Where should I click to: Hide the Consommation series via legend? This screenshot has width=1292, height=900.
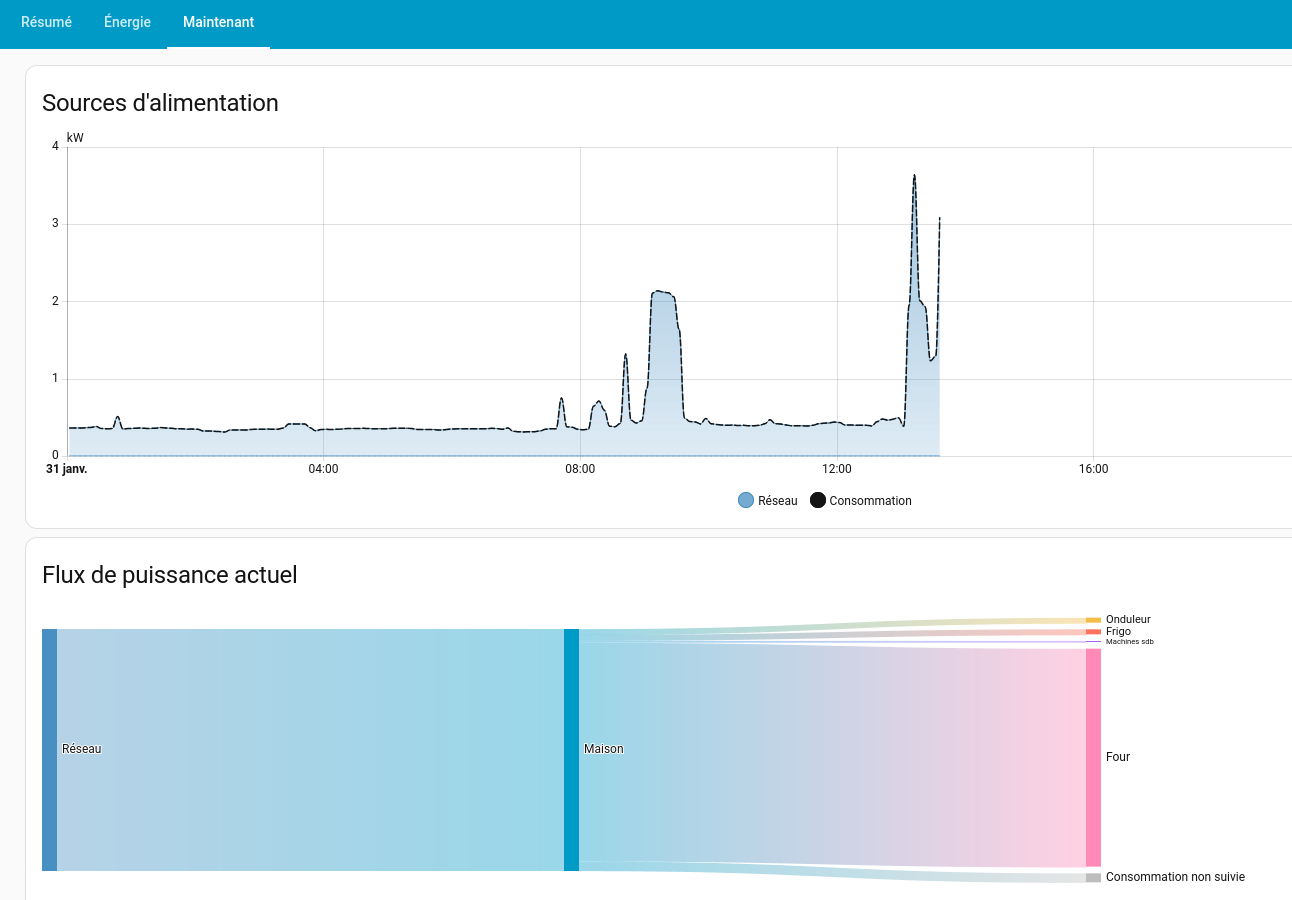[870, 501]
